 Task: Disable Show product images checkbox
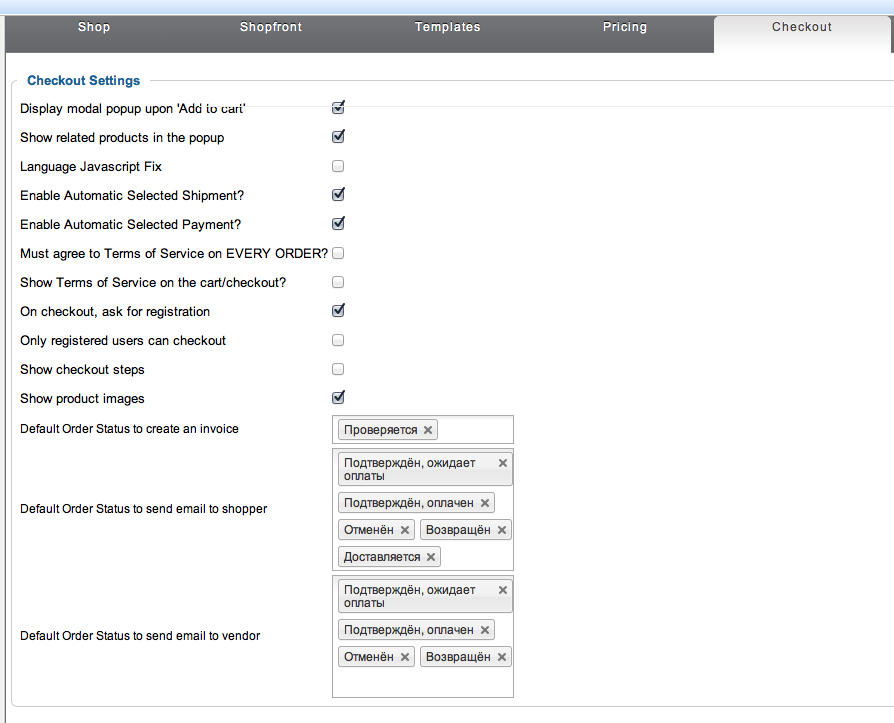click(338, 398)
